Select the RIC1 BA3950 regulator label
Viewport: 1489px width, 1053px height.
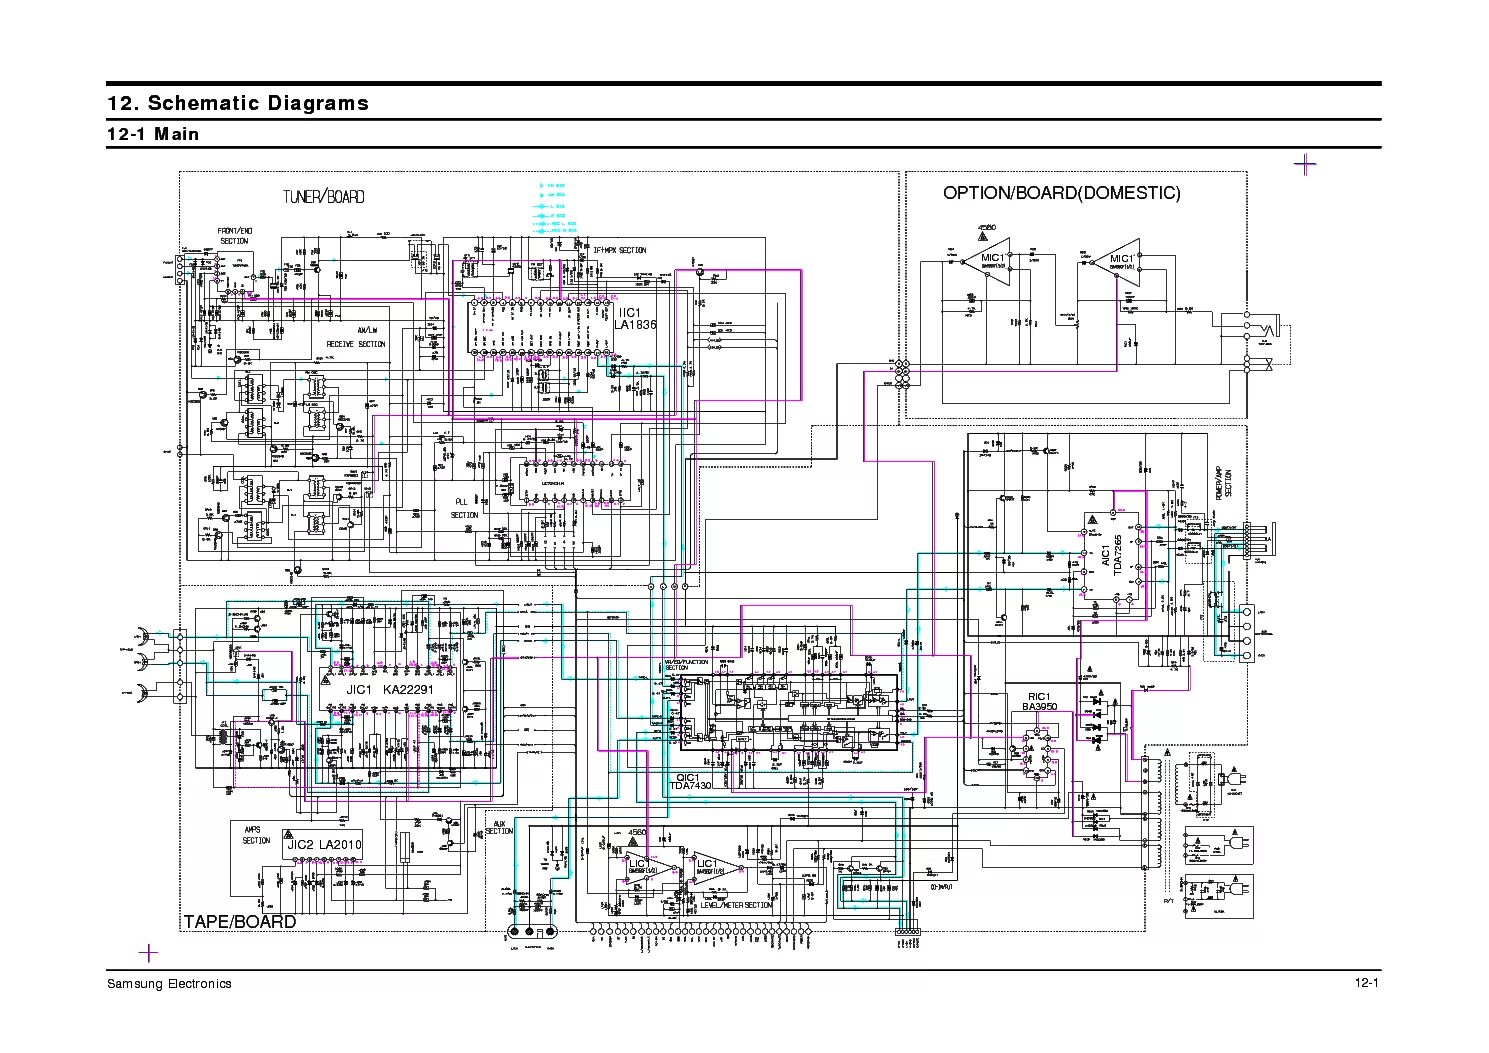click(1039, 702)
